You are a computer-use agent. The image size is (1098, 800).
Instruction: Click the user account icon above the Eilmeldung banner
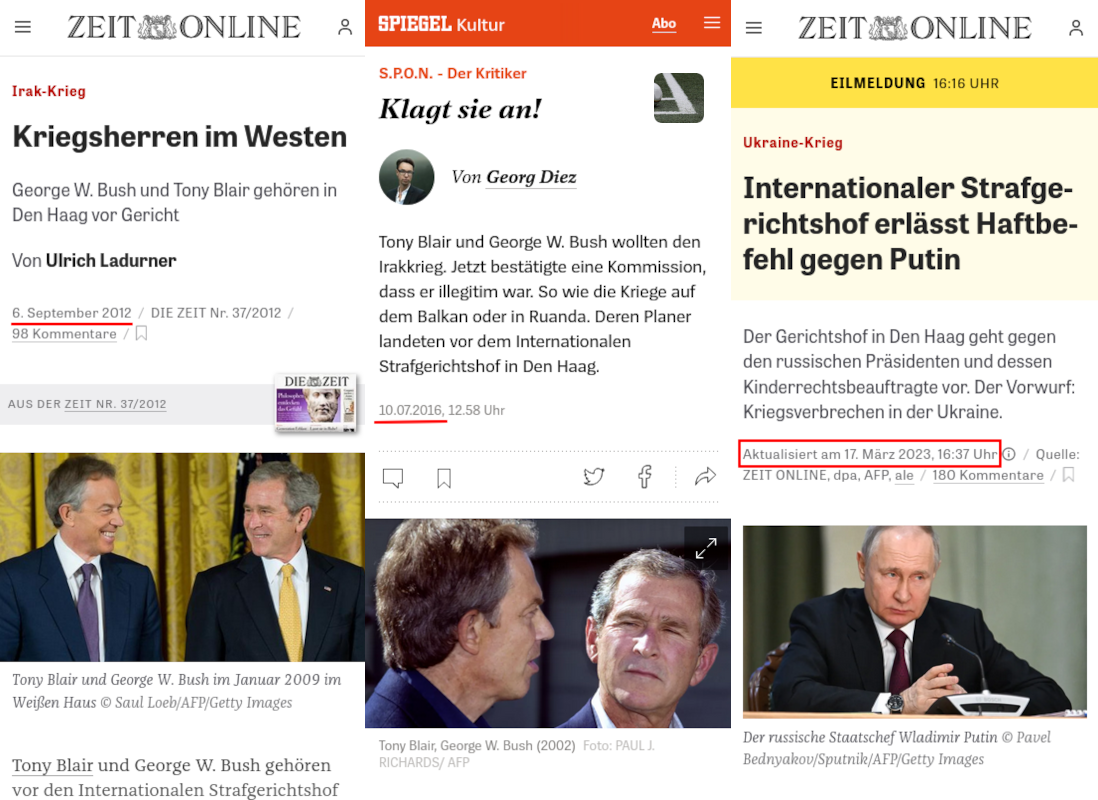[x=1076, y=27]
